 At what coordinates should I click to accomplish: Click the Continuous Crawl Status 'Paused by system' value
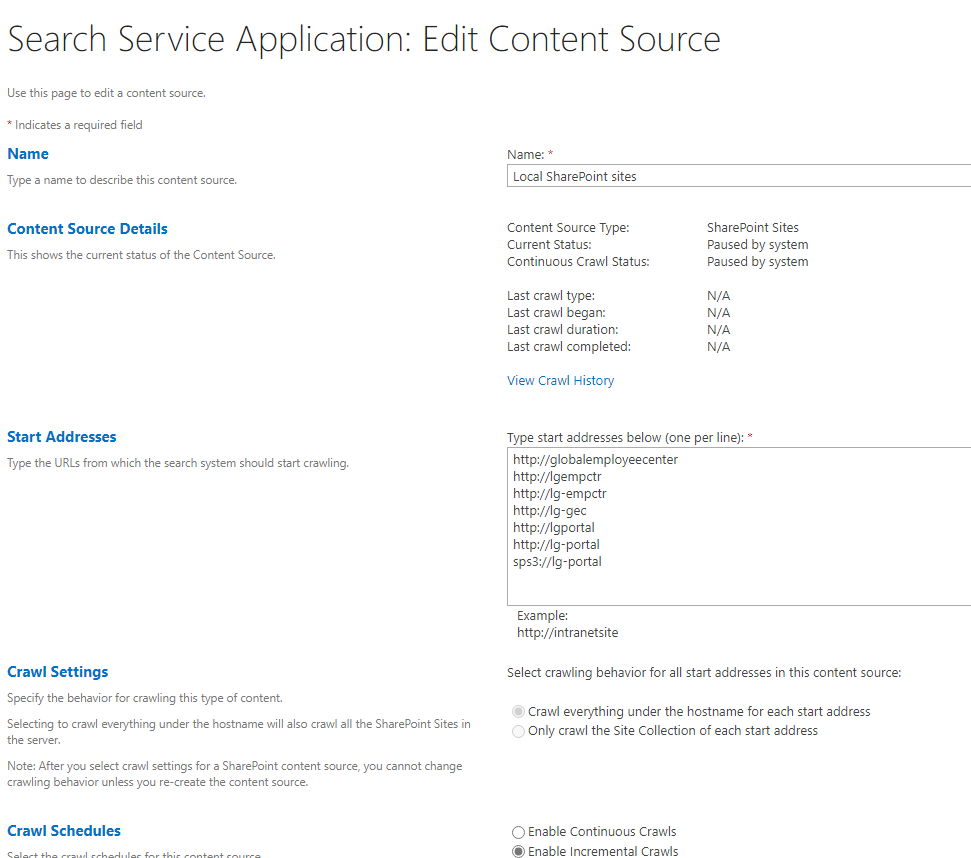click(757, 261)
